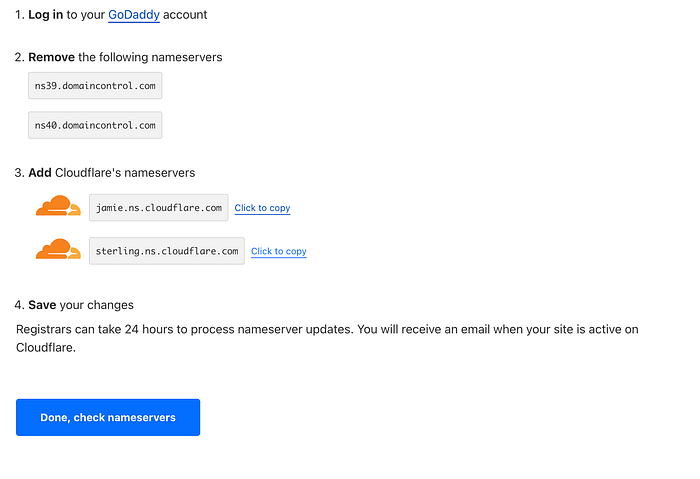
Task: Click the word account after GoDaddy
Action: coord(185,15)
